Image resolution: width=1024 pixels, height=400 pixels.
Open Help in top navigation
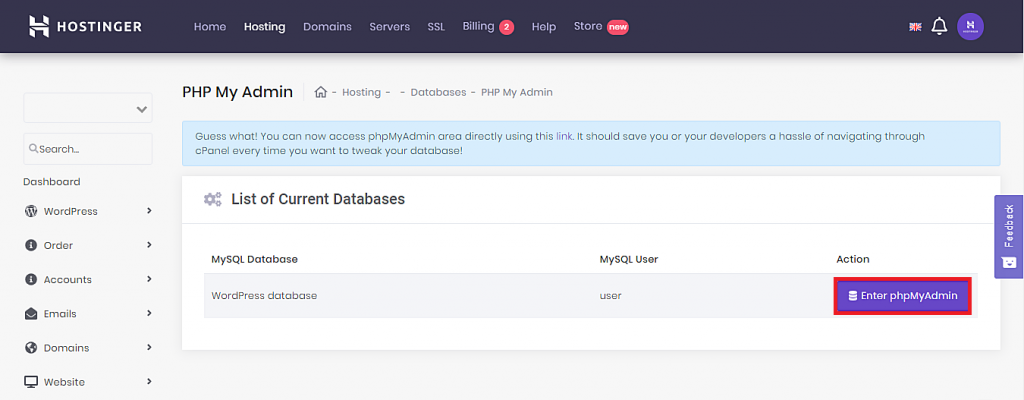(x=544, y=27)
